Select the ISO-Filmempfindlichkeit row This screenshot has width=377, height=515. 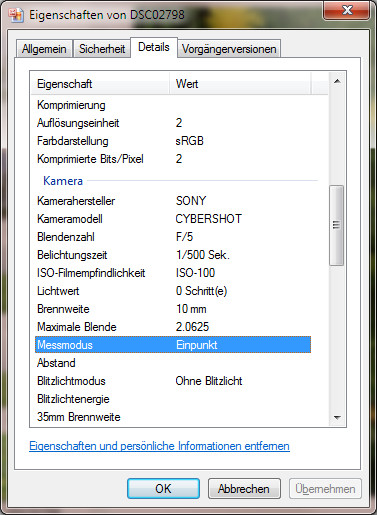pyautogui.click(x=173, y=273)
